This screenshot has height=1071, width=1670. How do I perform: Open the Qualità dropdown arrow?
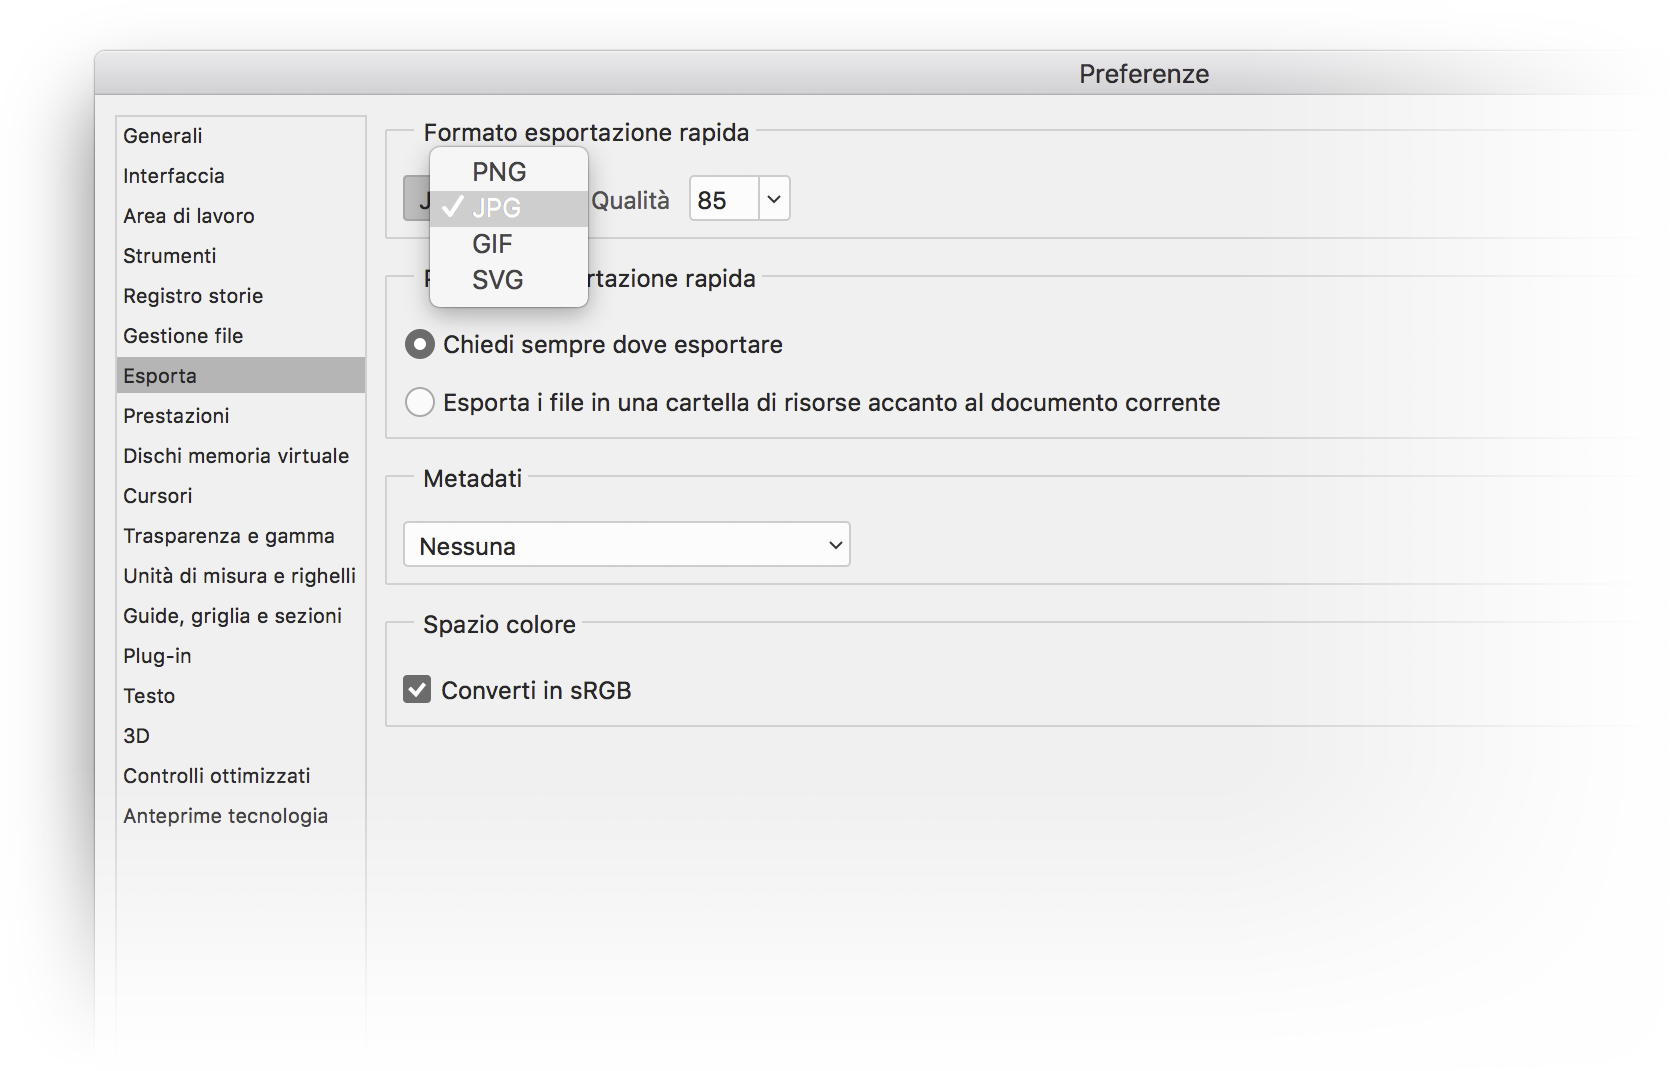tap(774, 199)
